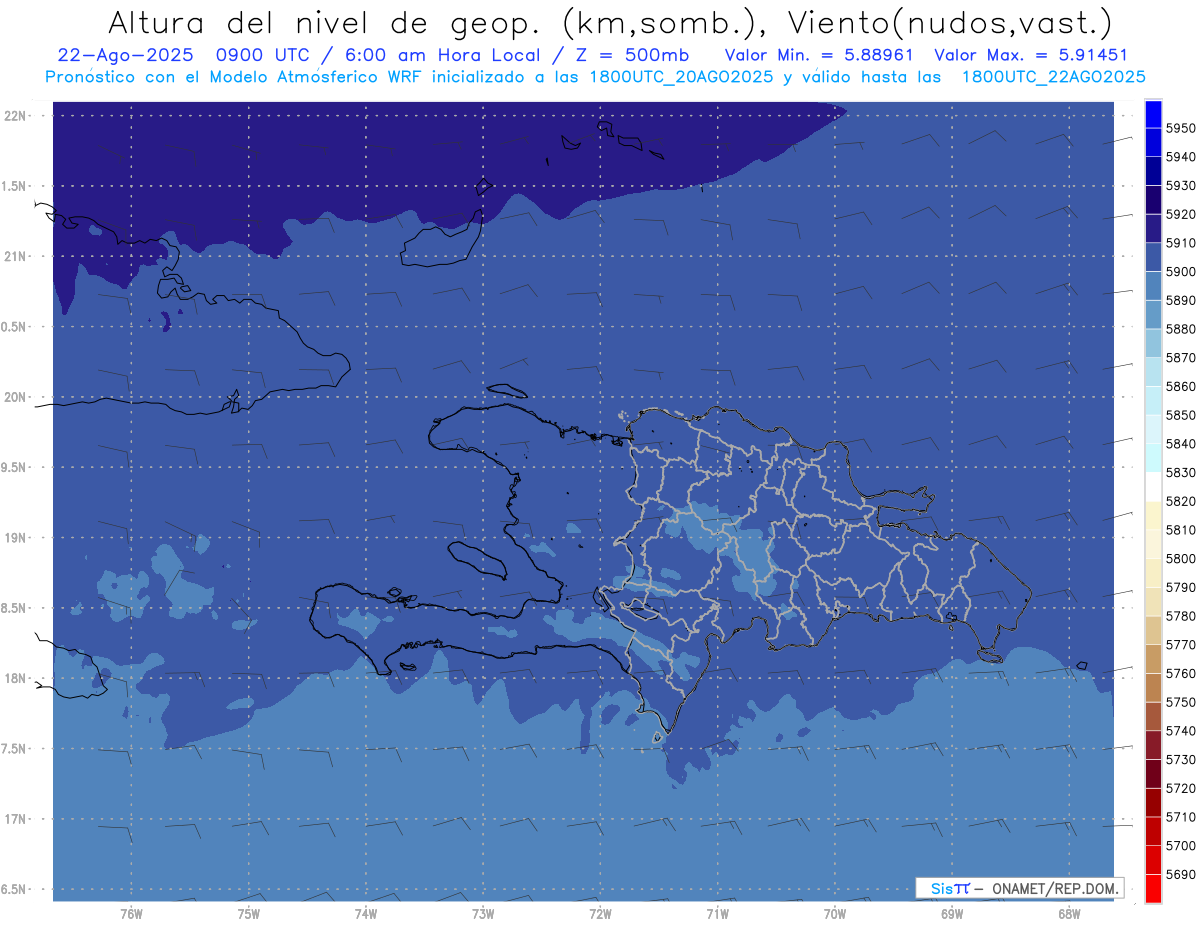The height and width of the screenshot is (927, 1200).
Task: Pick the legend swatch between 5730 and 5720
Action: pyautogui.click(x=1153, y=773)
